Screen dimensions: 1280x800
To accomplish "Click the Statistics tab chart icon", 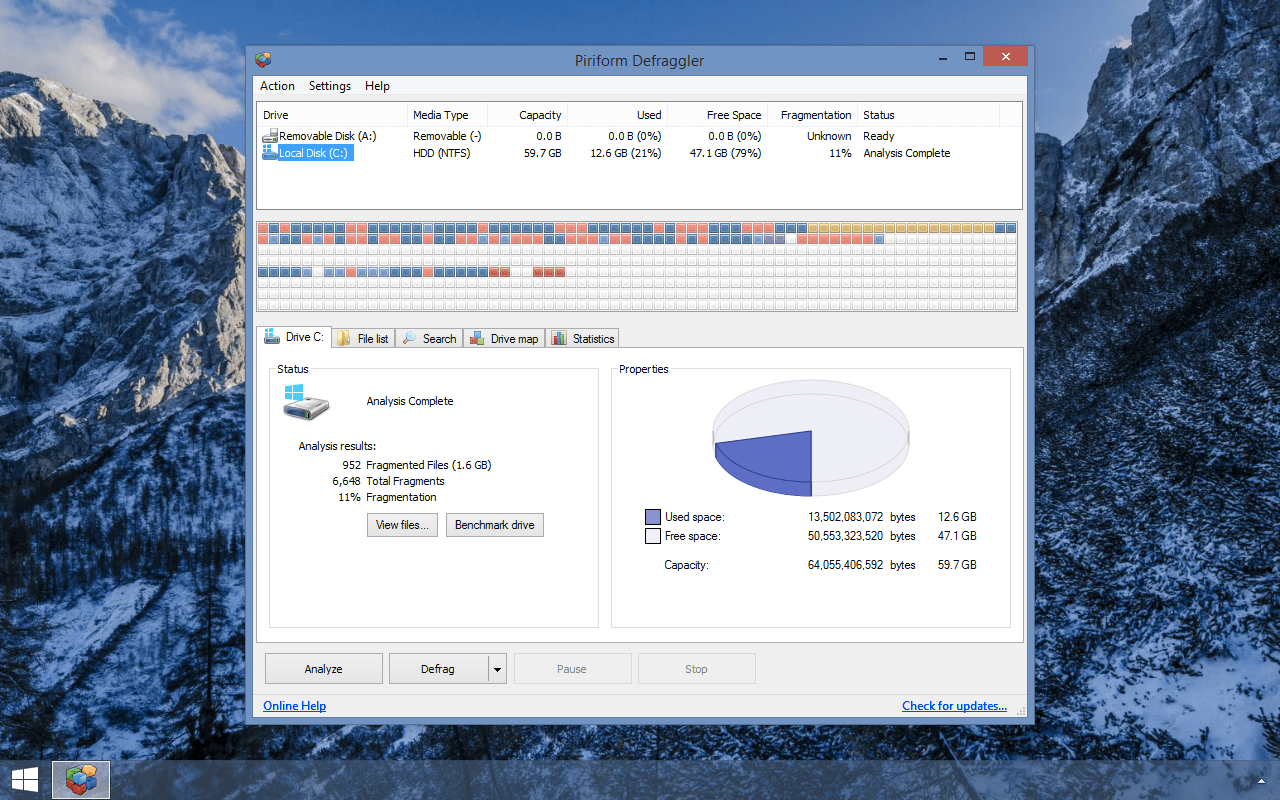I will coord(559,339).
